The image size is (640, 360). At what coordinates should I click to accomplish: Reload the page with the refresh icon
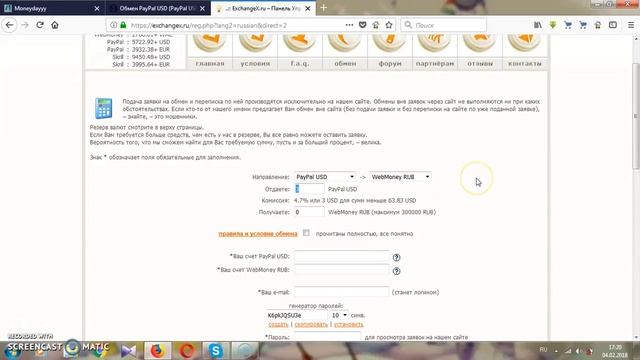coord(40,25)
